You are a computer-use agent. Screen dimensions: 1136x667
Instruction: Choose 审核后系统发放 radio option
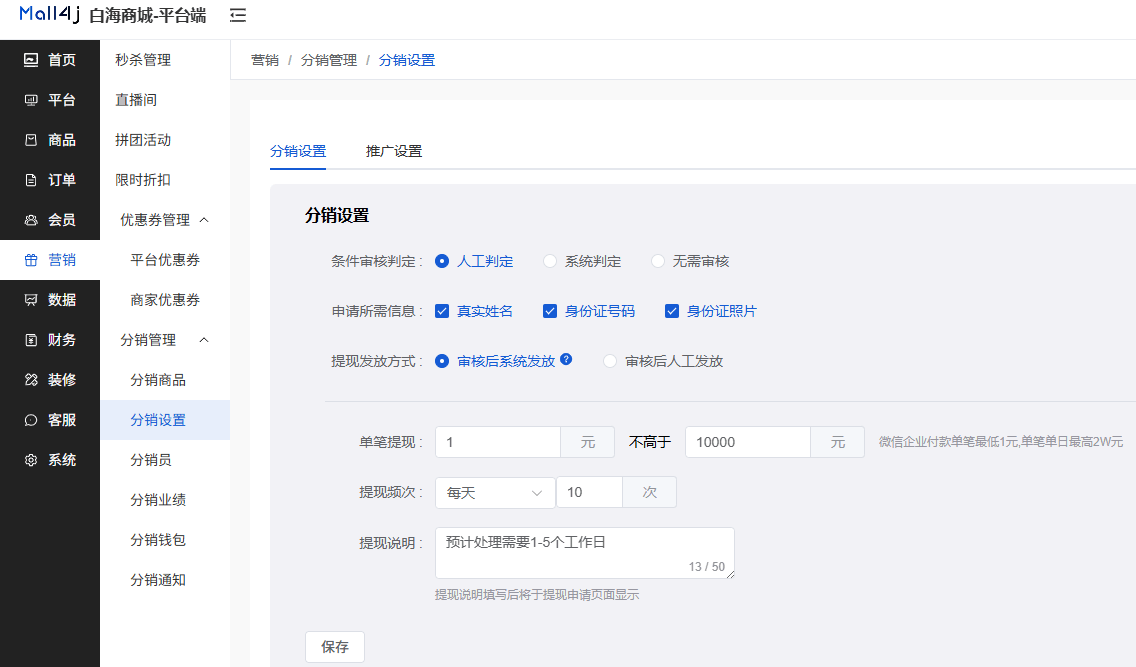[x=442, y=361]
